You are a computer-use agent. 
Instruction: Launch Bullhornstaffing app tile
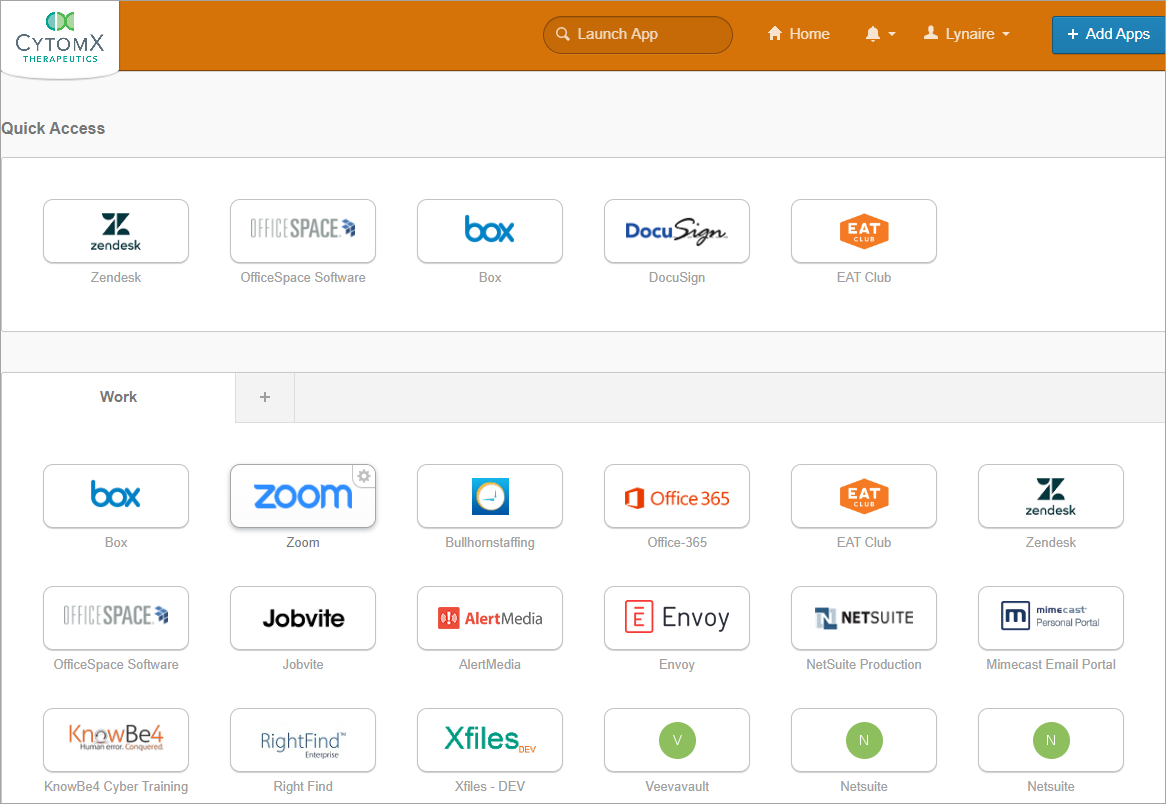click(x=490, y=496)
